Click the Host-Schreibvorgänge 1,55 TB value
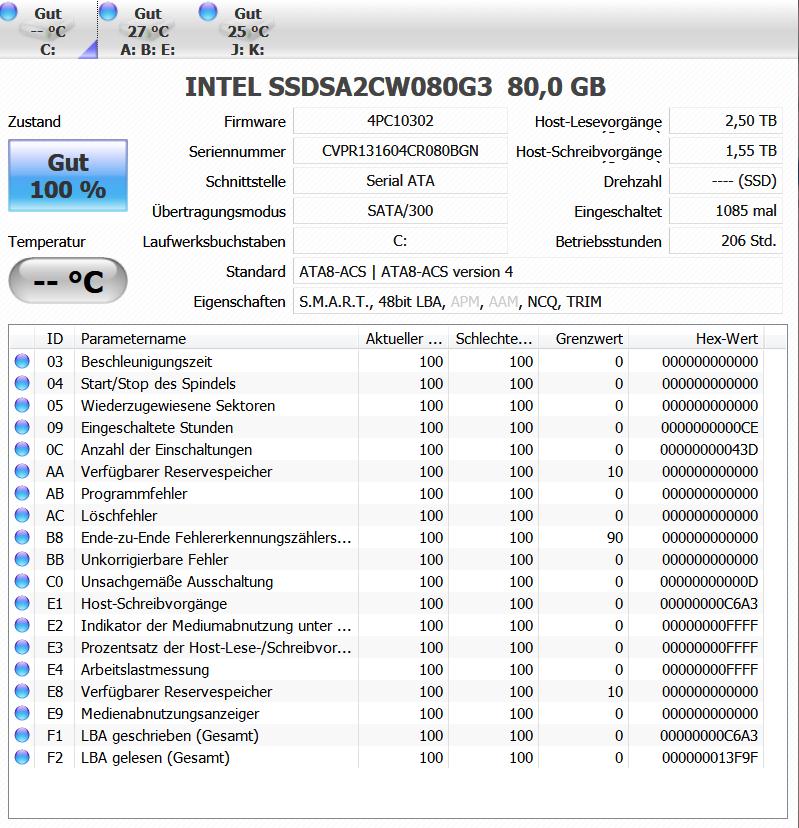Viewport: 799px width, 828px height. [x=726, y=151]
